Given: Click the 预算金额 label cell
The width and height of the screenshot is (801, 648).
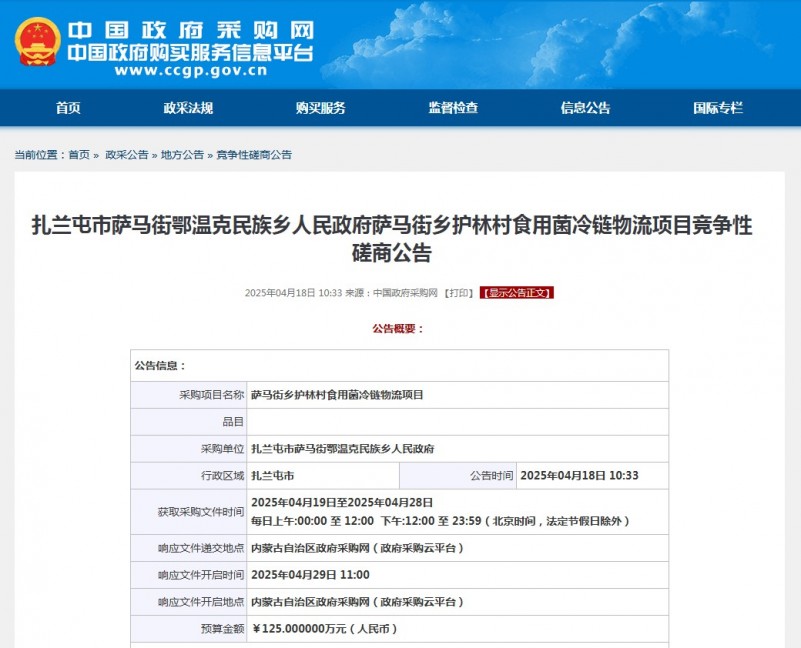Looking at the screenshot, I should (189, 629).
